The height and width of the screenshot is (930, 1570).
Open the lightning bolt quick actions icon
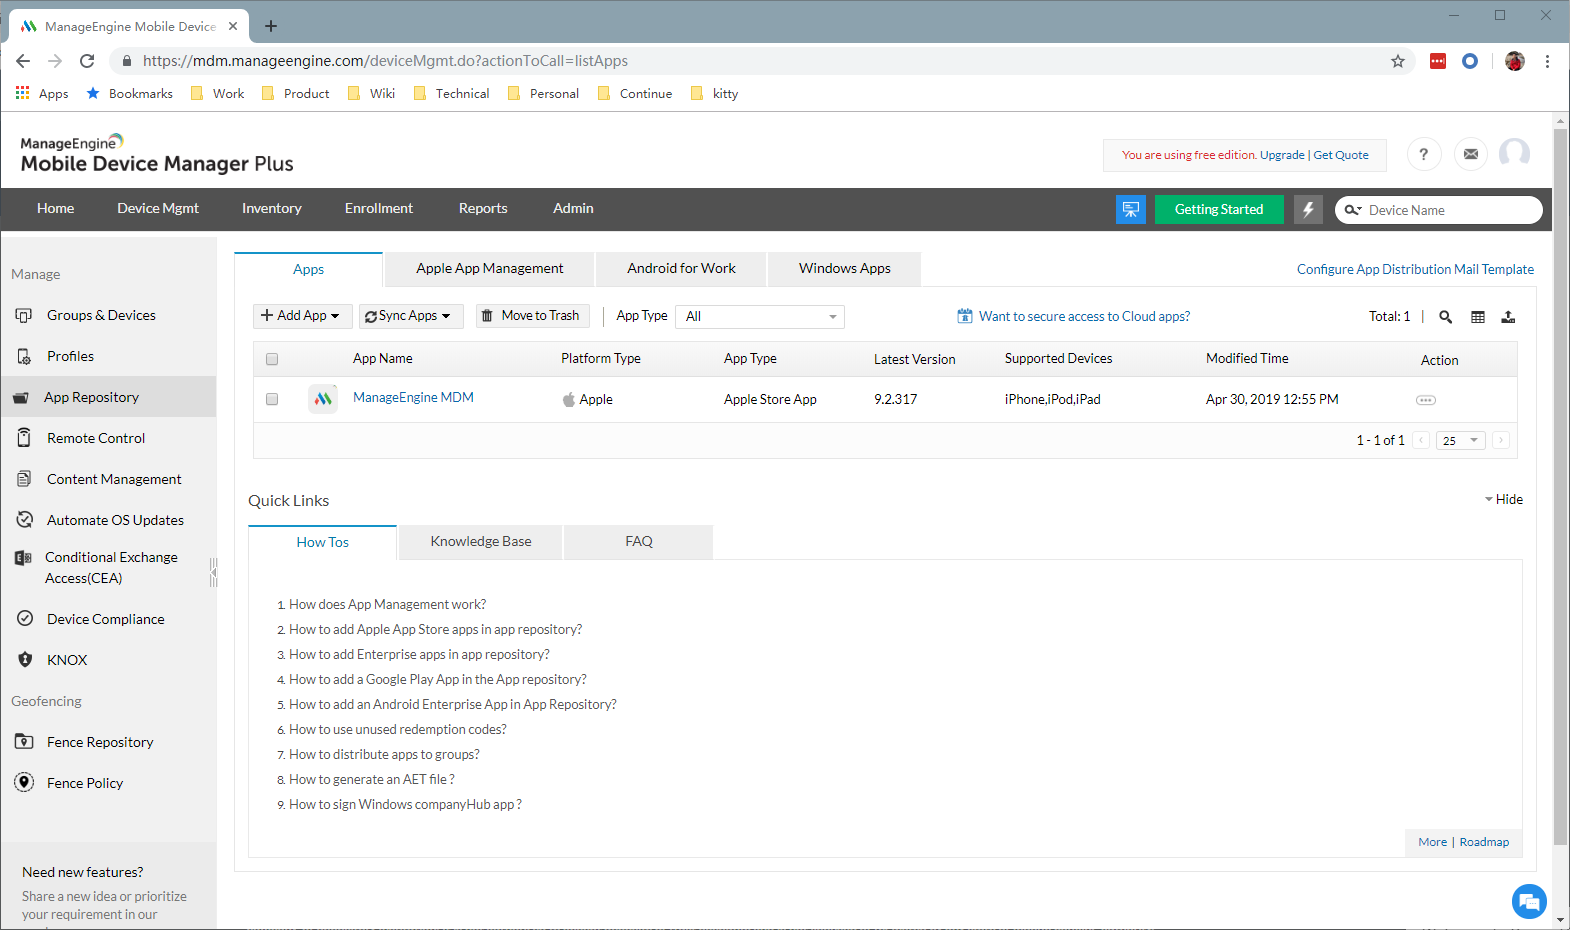[1308, 209]
